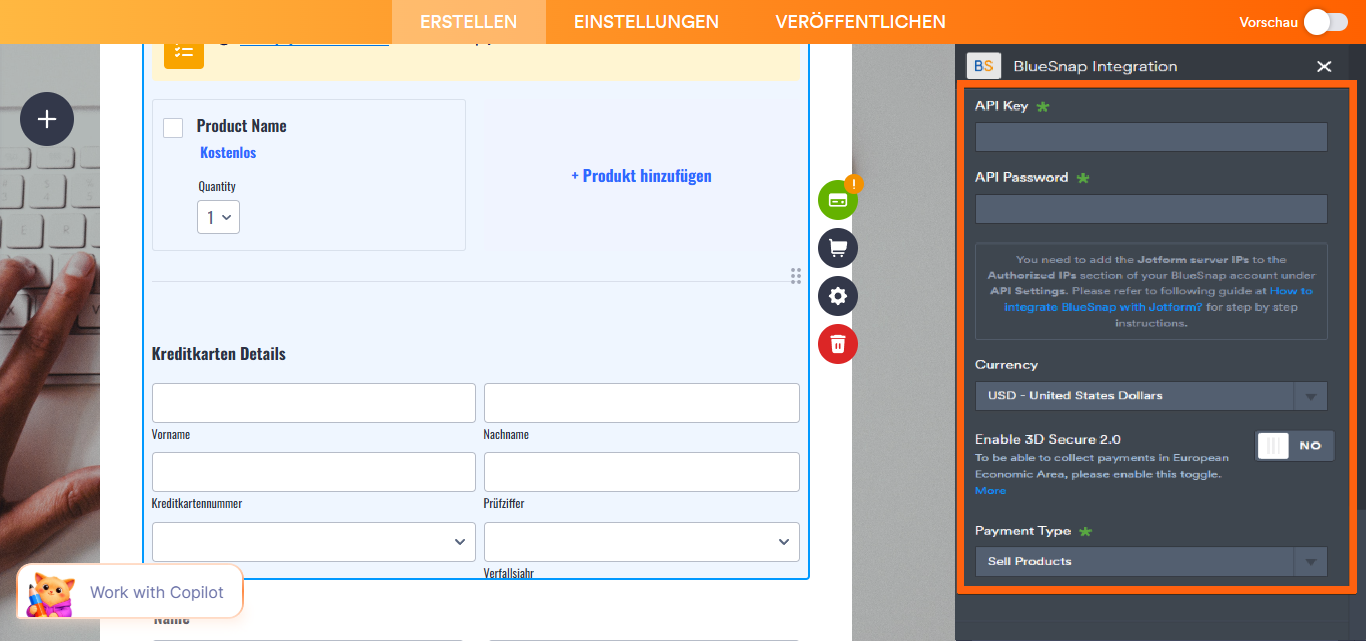Switch to the EINSTELLUNGEN tab
The width and height of the screenshot is (1366, 641).
tap(646, 21)
